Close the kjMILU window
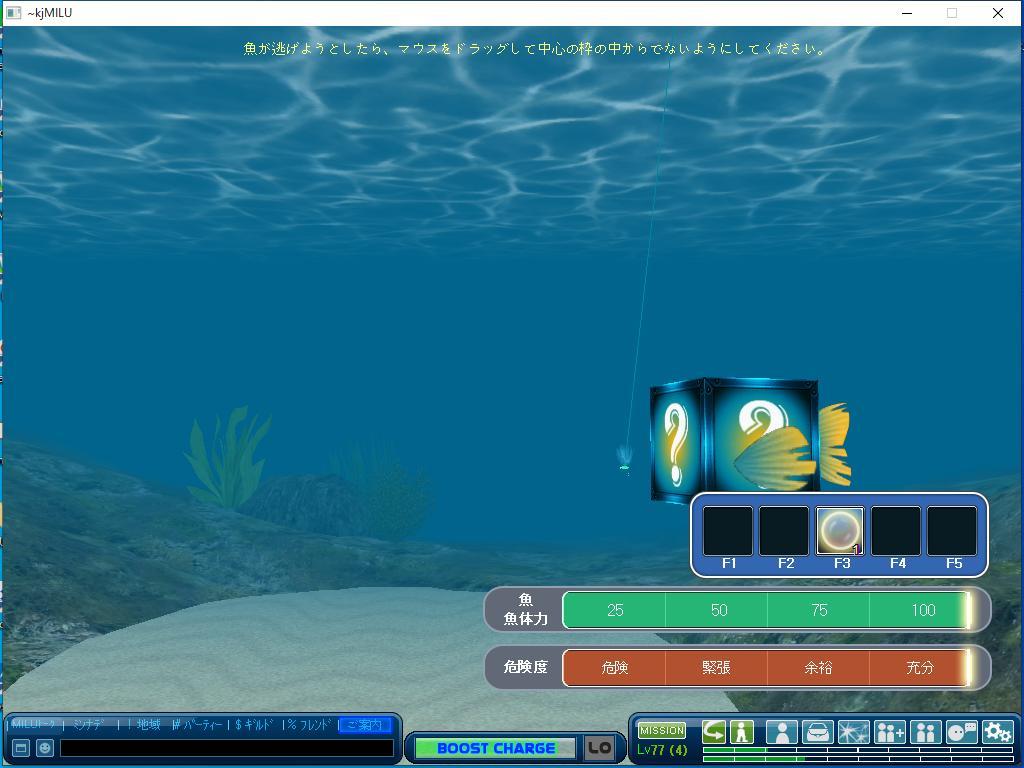This screenshot has width=1024, height=768. click(x=998, y=13)
